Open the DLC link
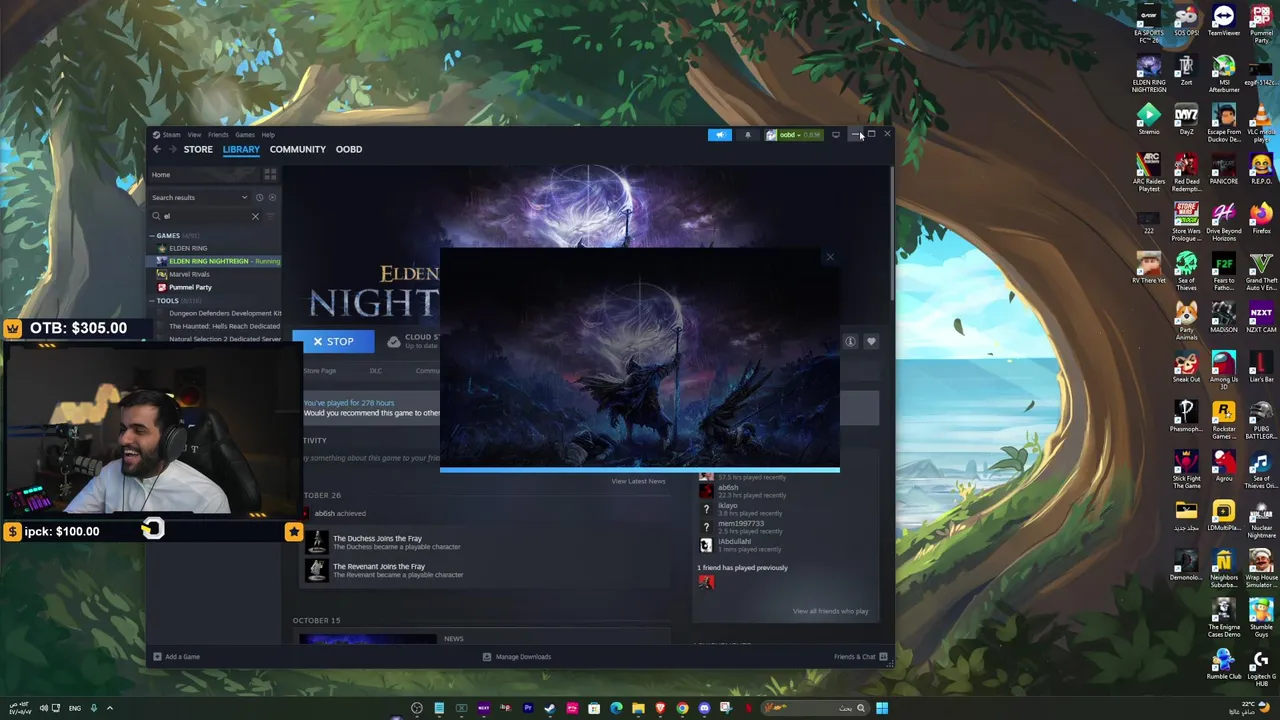 [376, 371]
